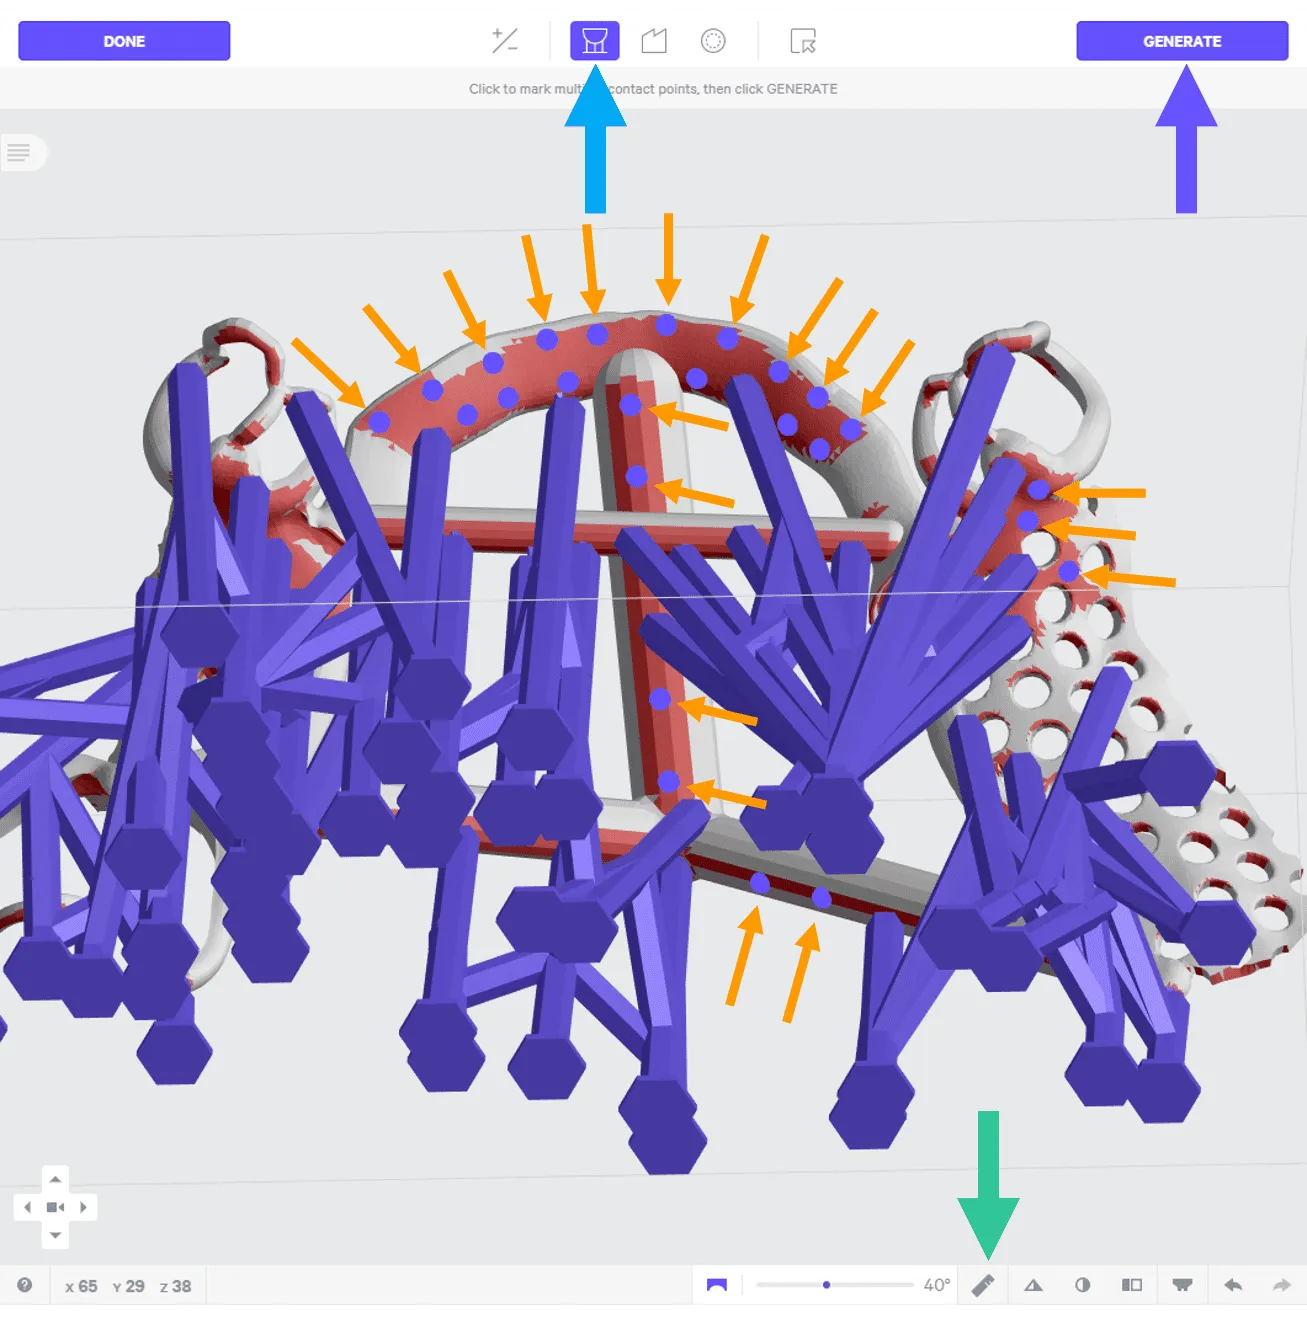
Task: Rotate camera view downward
Action: pyautogui.click(x=56, y=1235)
